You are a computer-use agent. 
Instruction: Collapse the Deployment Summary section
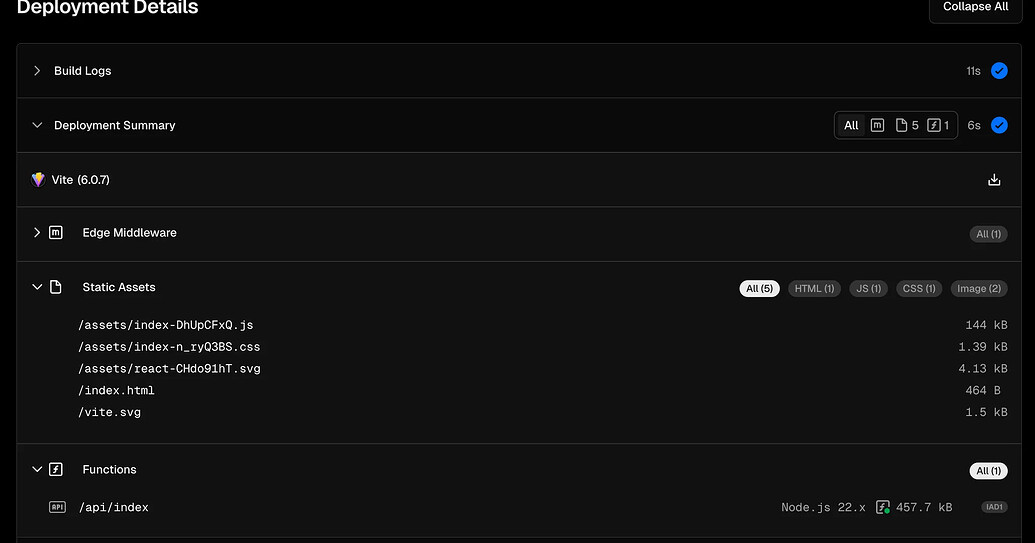click(x=37, y=125)
